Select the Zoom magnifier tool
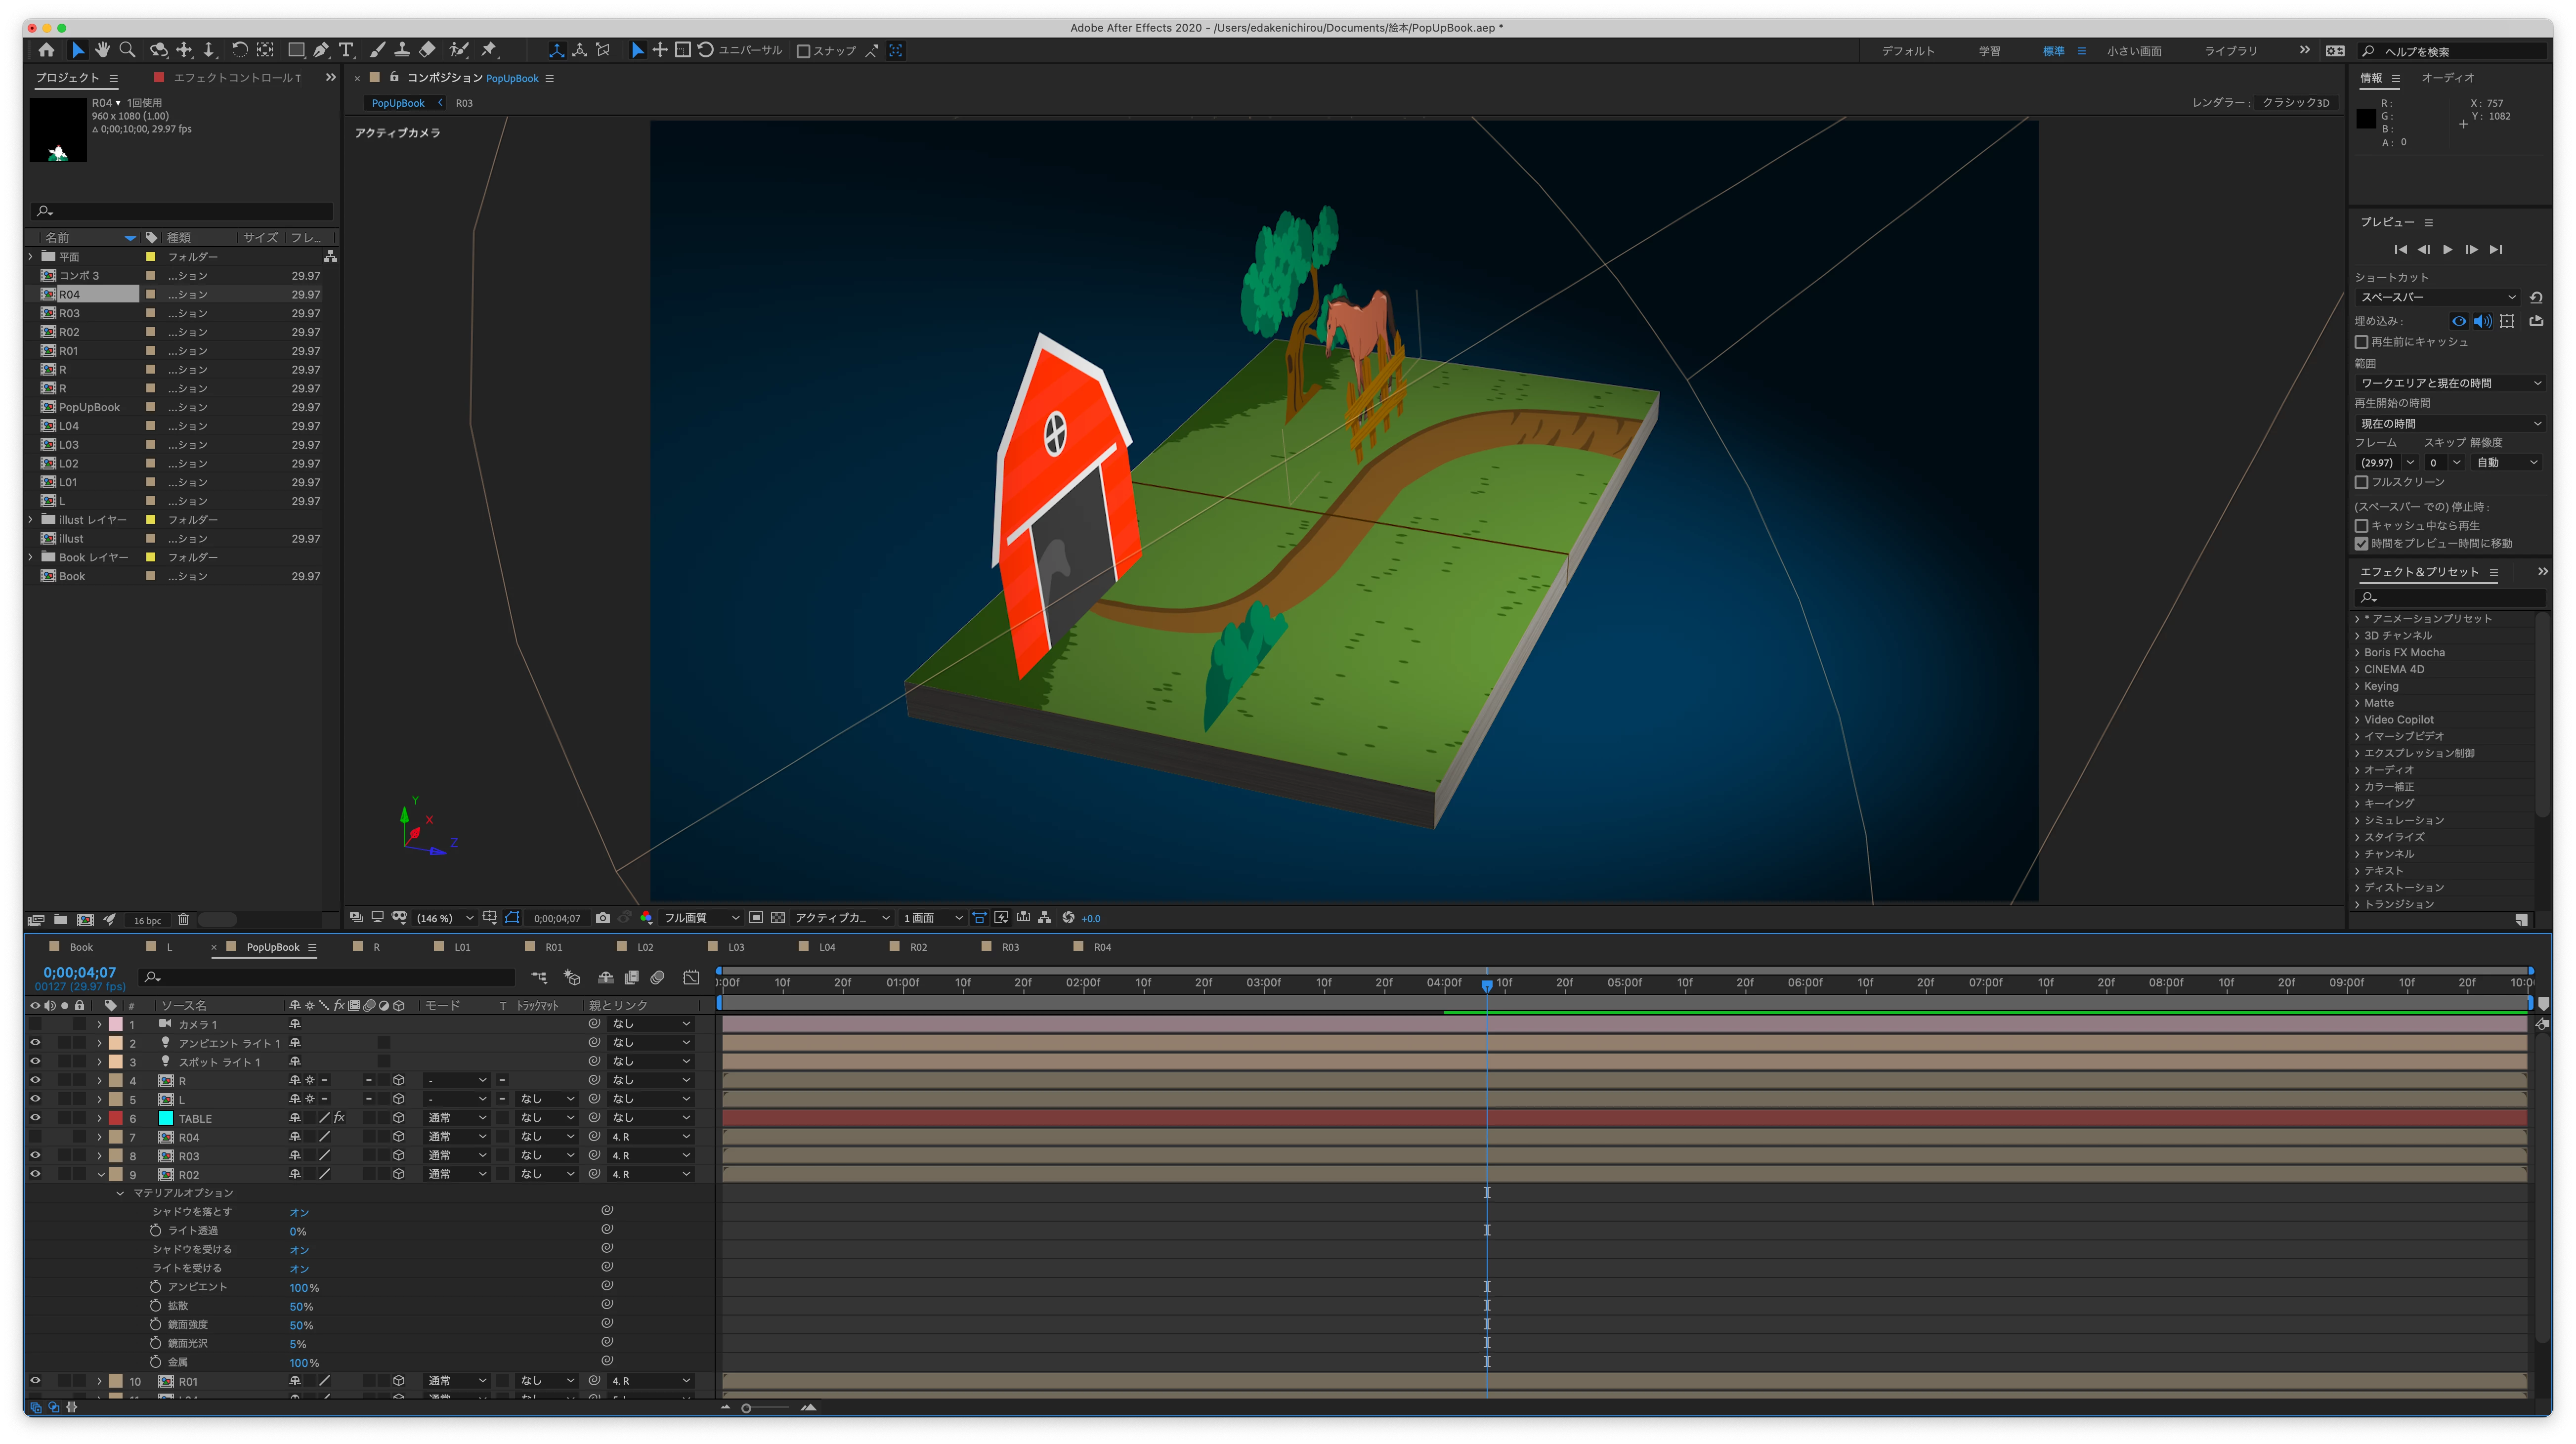Screen dimensions: 2576x1444 (127, 50)
